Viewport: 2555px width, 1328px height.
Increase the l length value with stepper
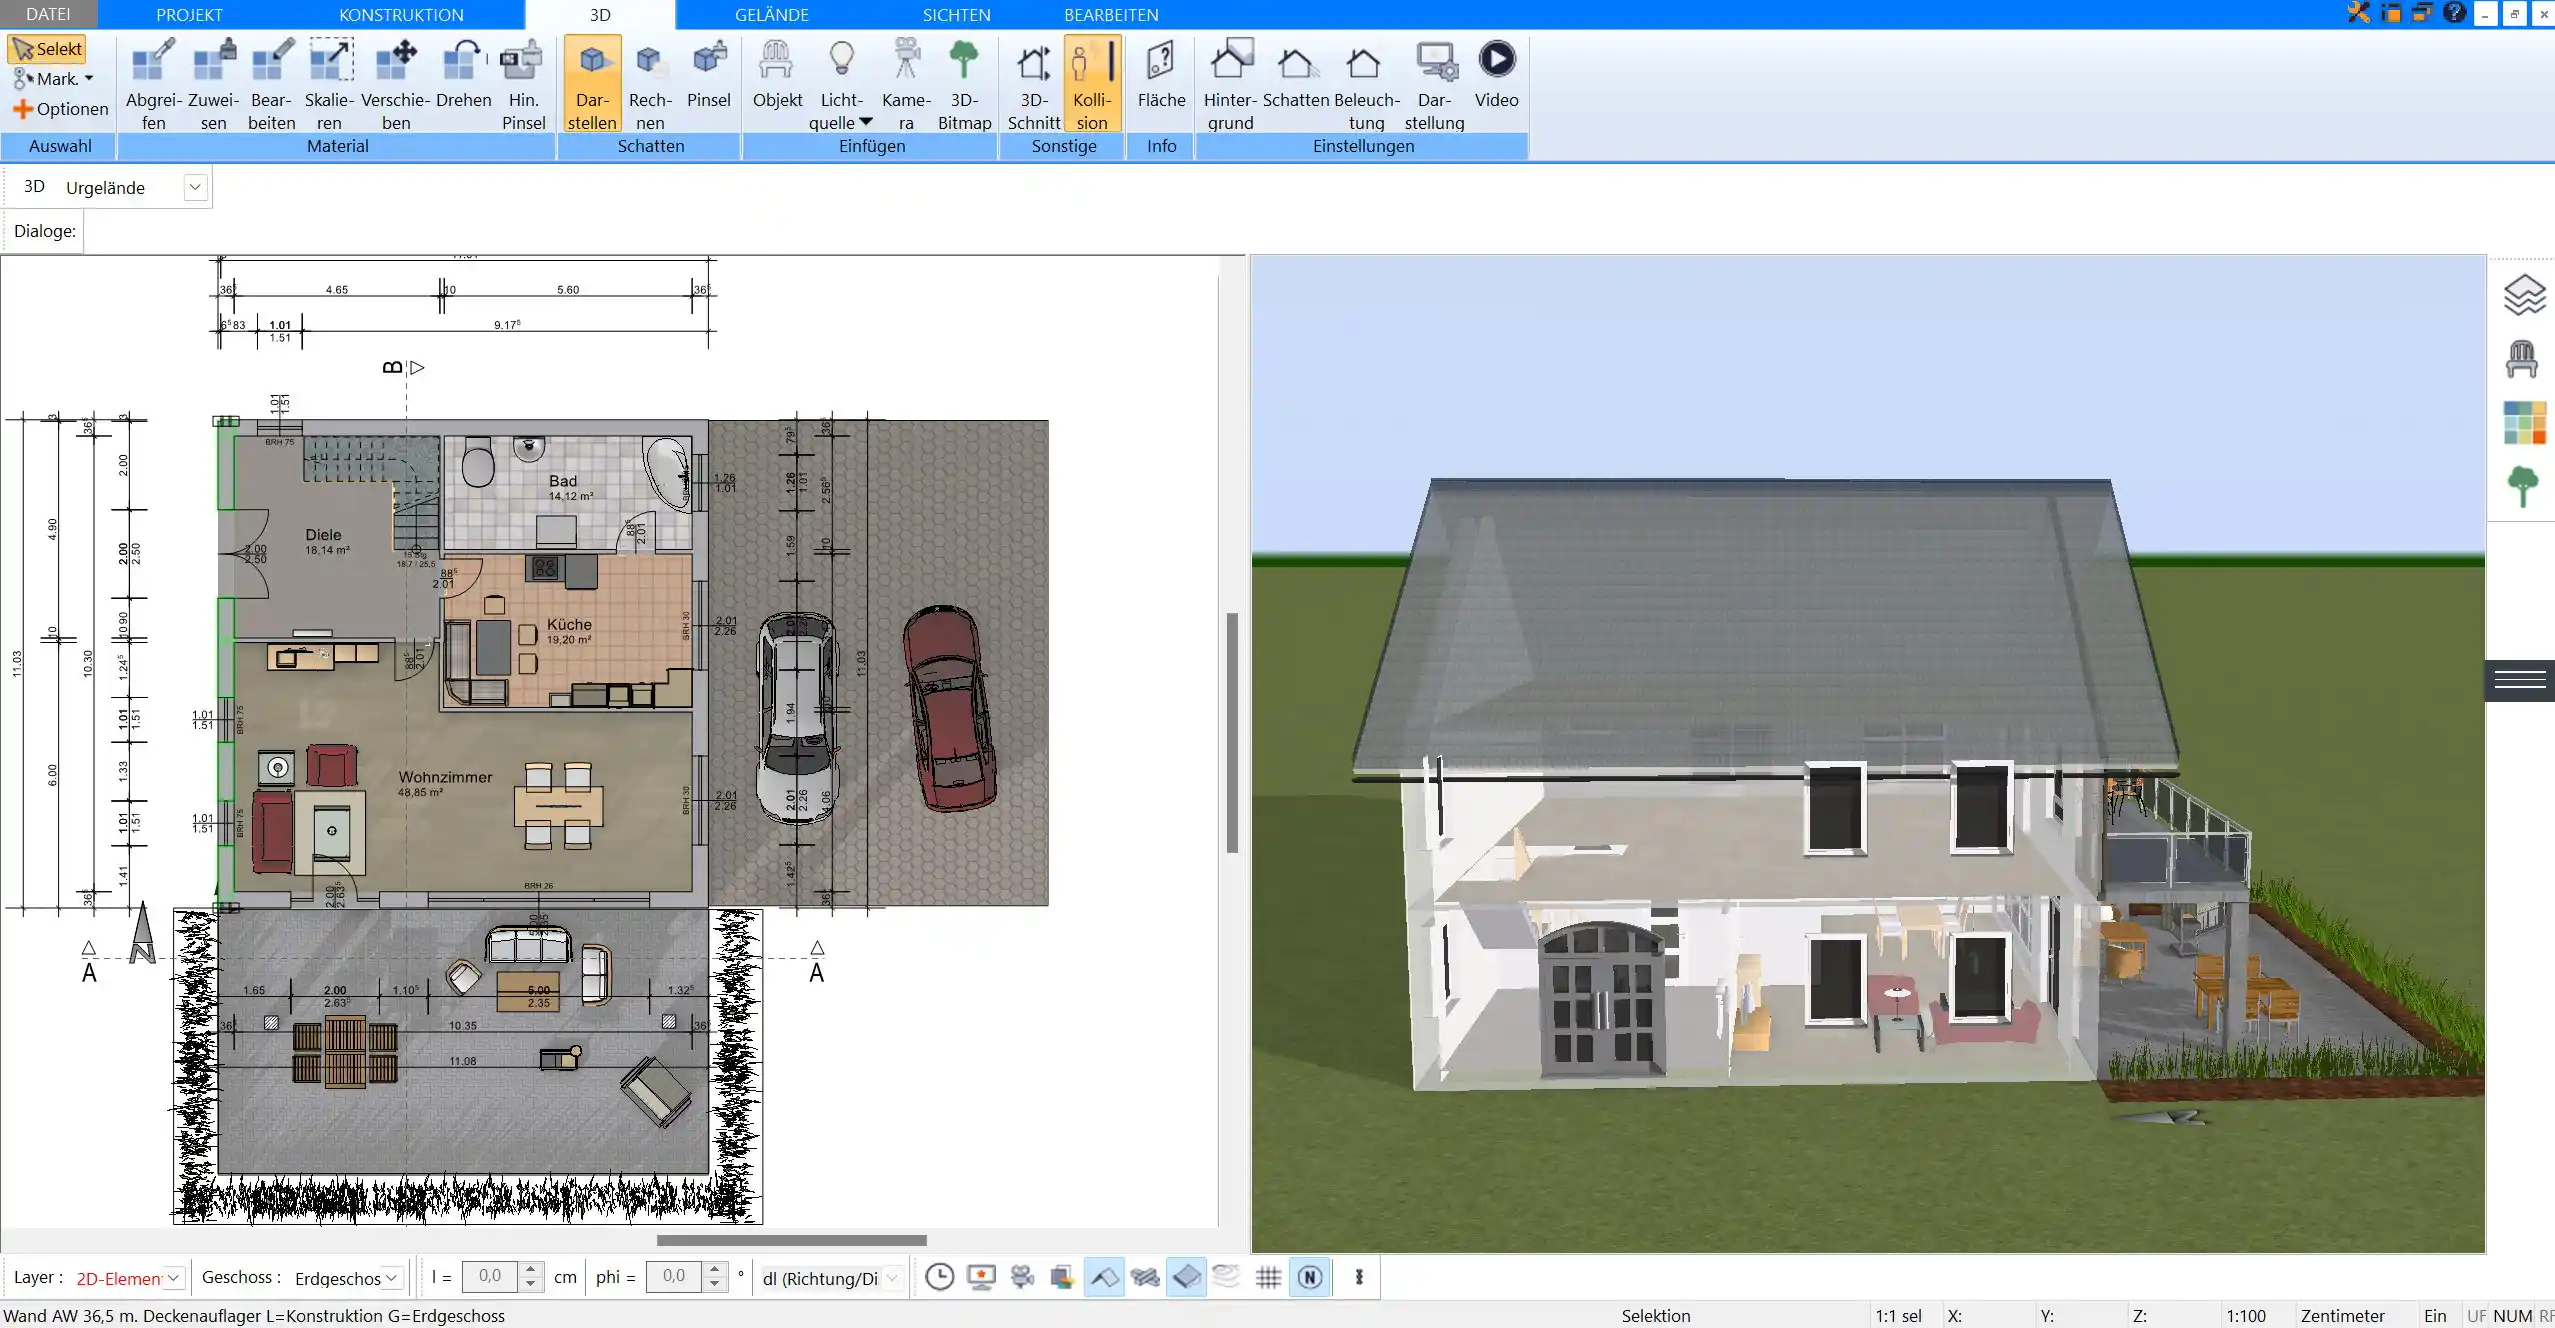click(531, 1270)
